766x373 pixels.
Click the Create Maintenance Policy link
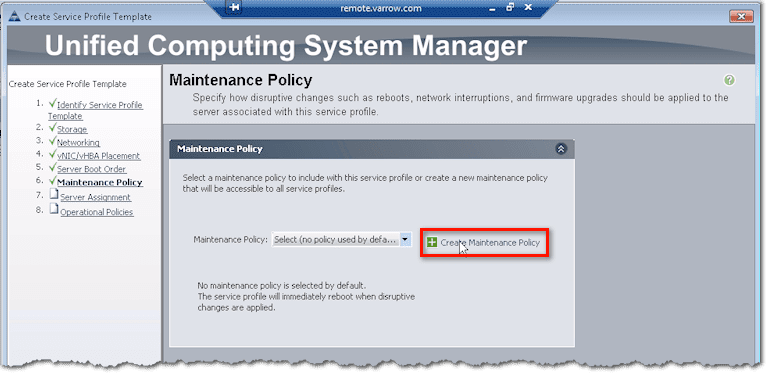click(x=490, y=242)
